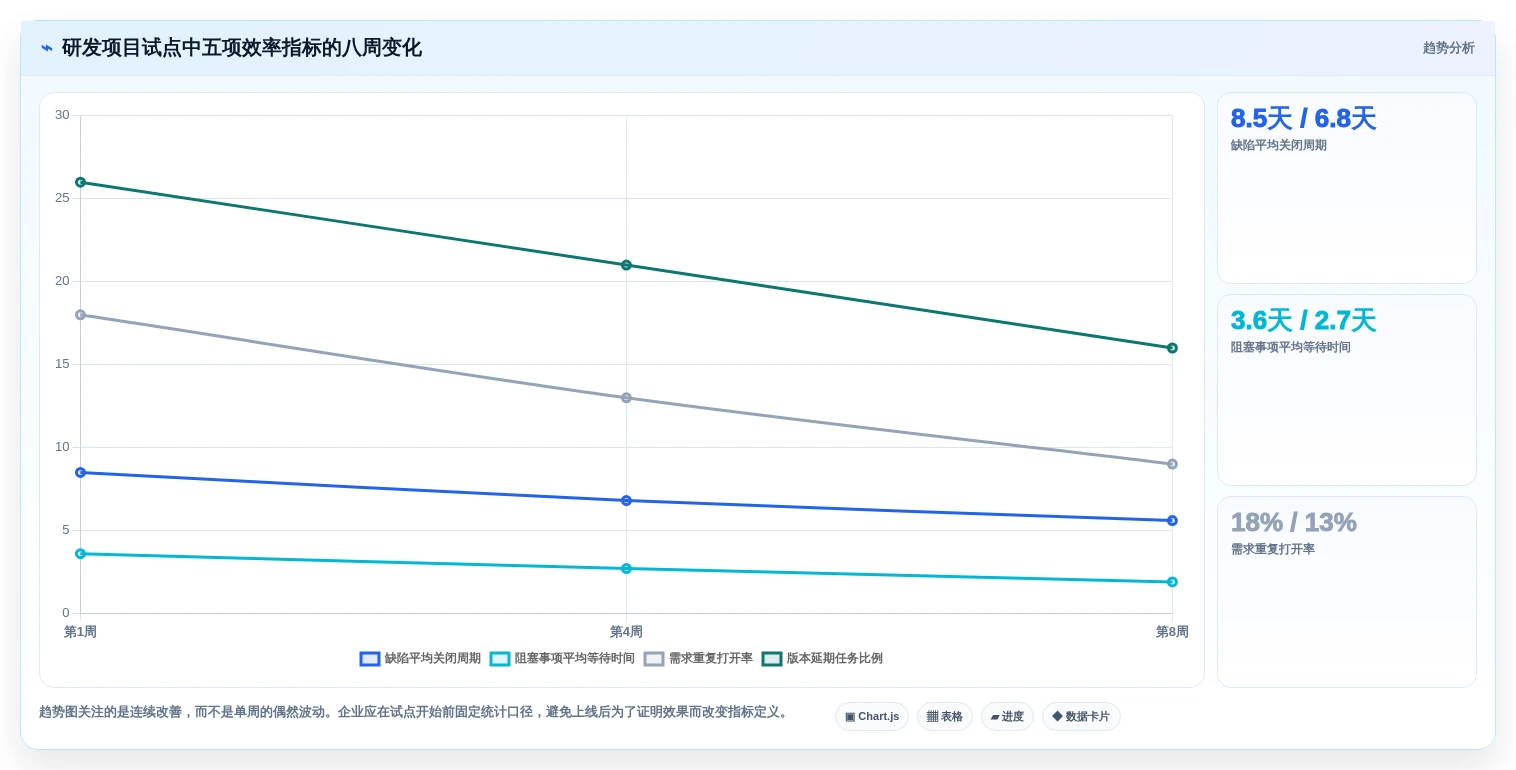Click the 缺陷平均关闭周期 card caption

(1278, 145)
